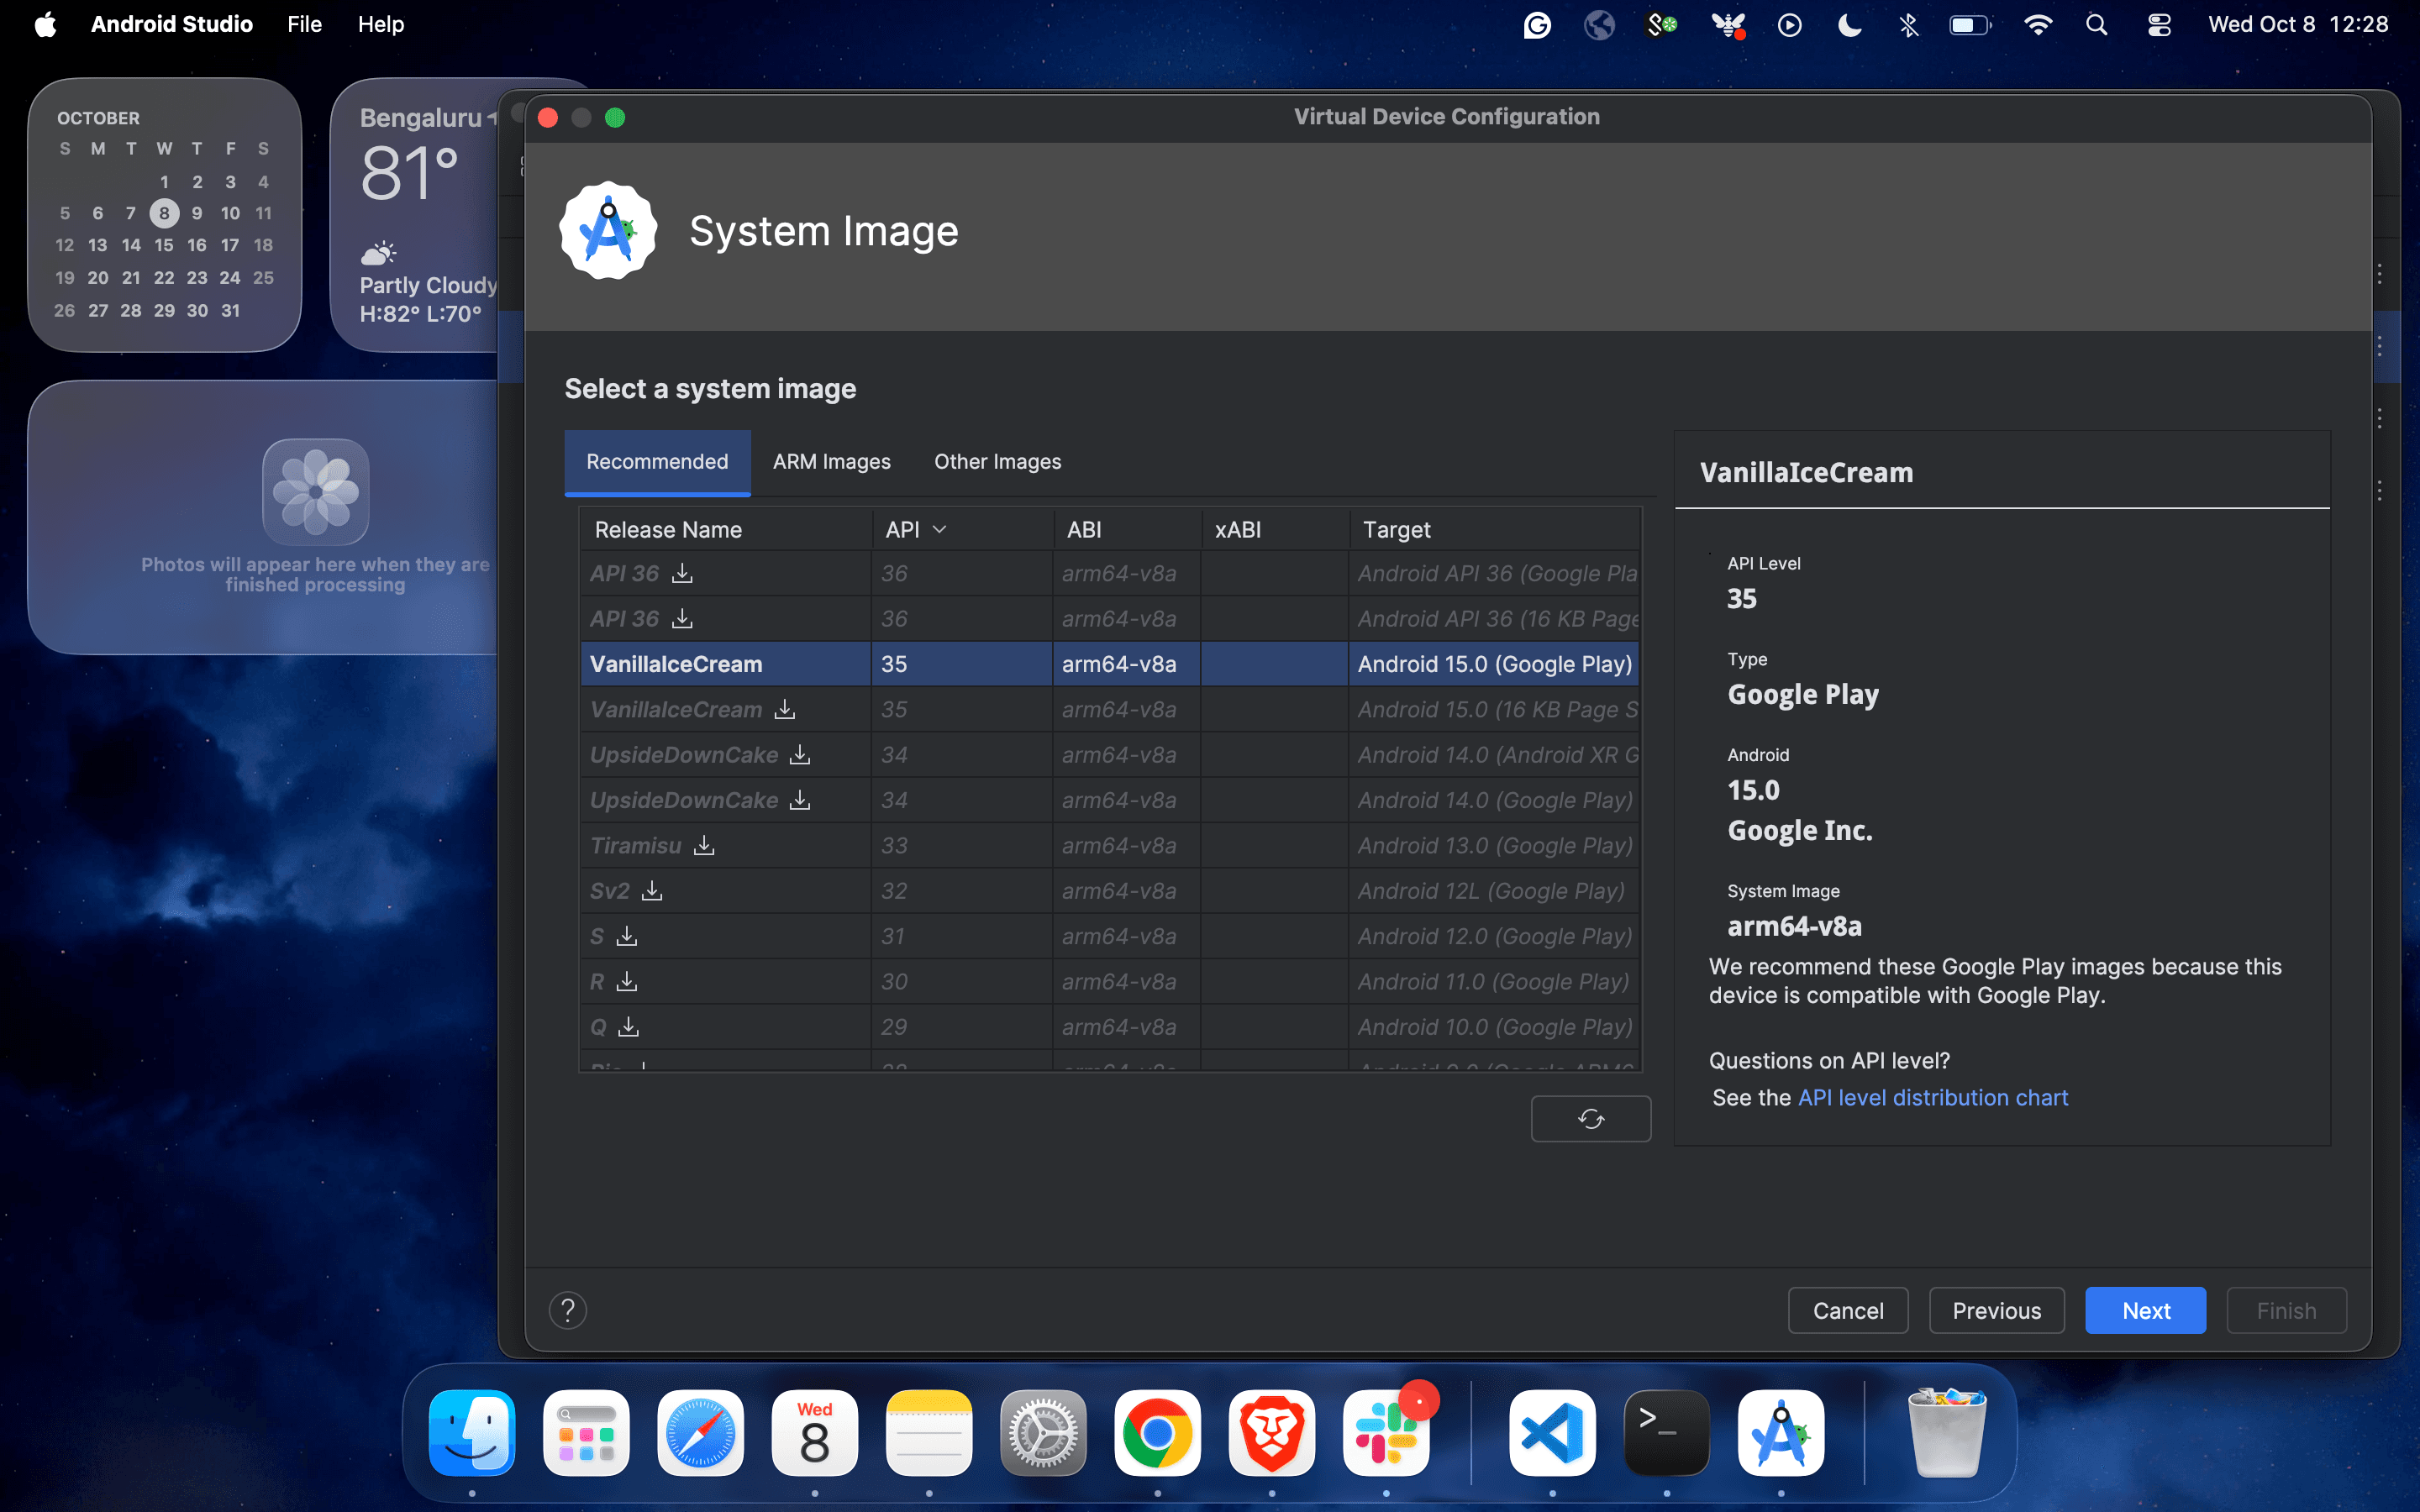Open Control Center in menu bar
The height and width of the screenshot is (1512, 2420).
click(x=2158, y=24)
